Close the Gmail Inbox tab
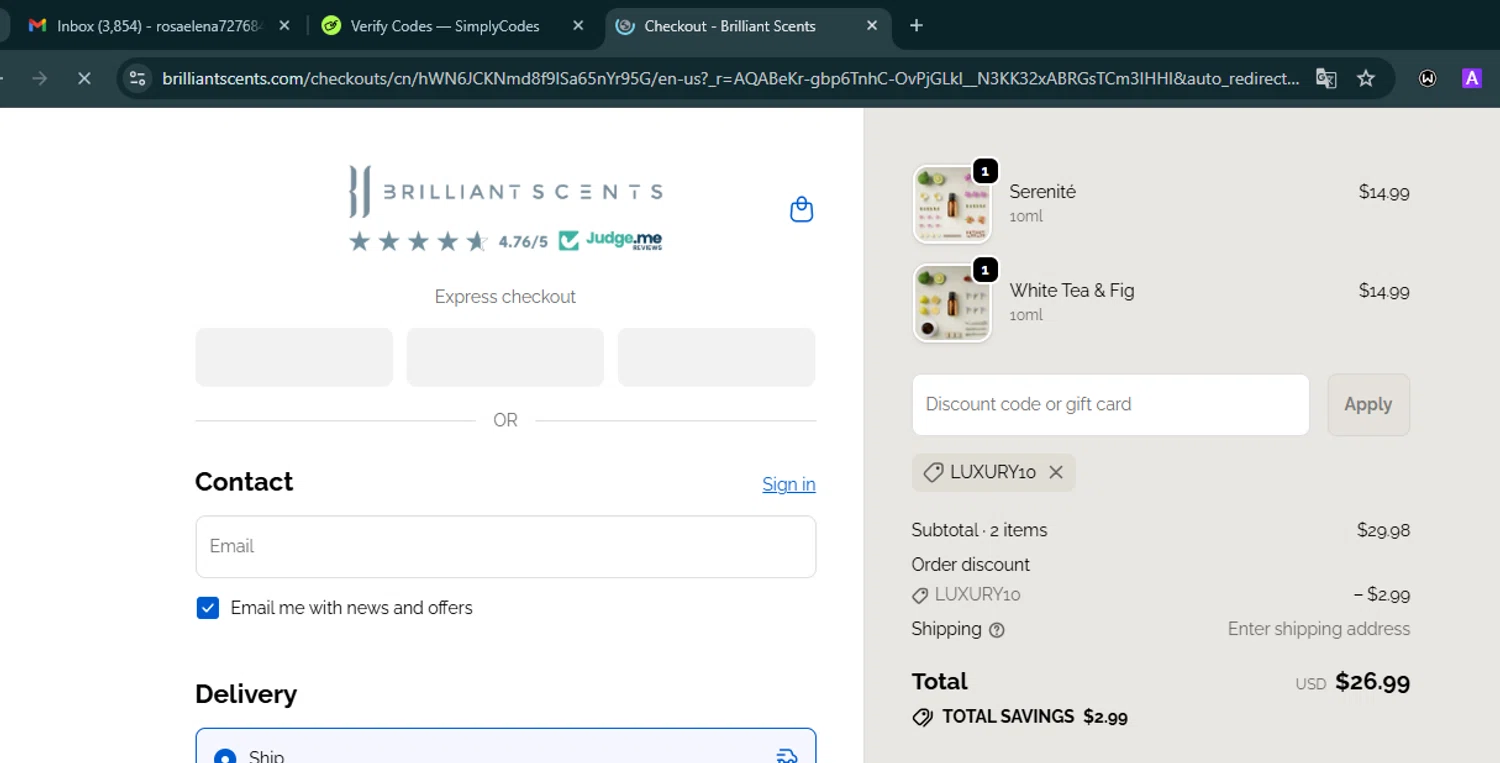 coord(284,26)
